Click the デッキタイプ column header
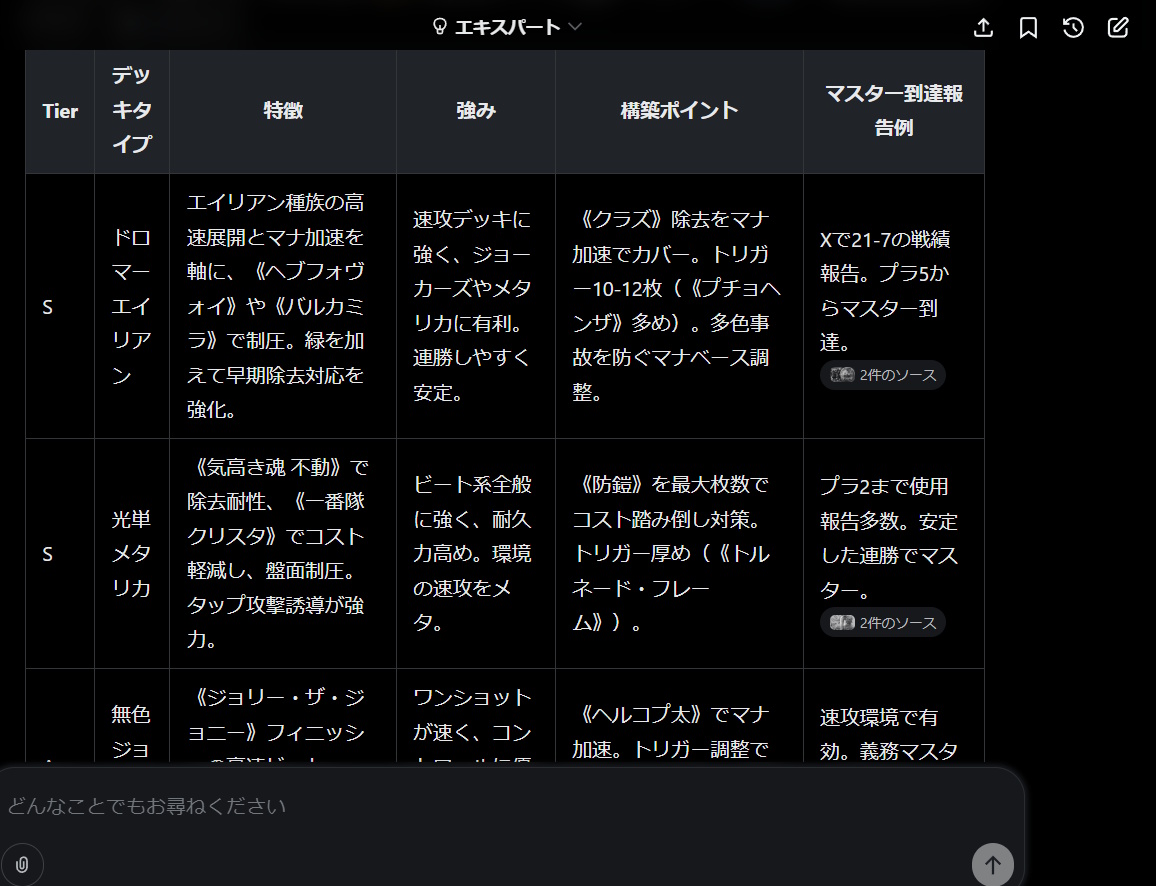 click(132, 110)
